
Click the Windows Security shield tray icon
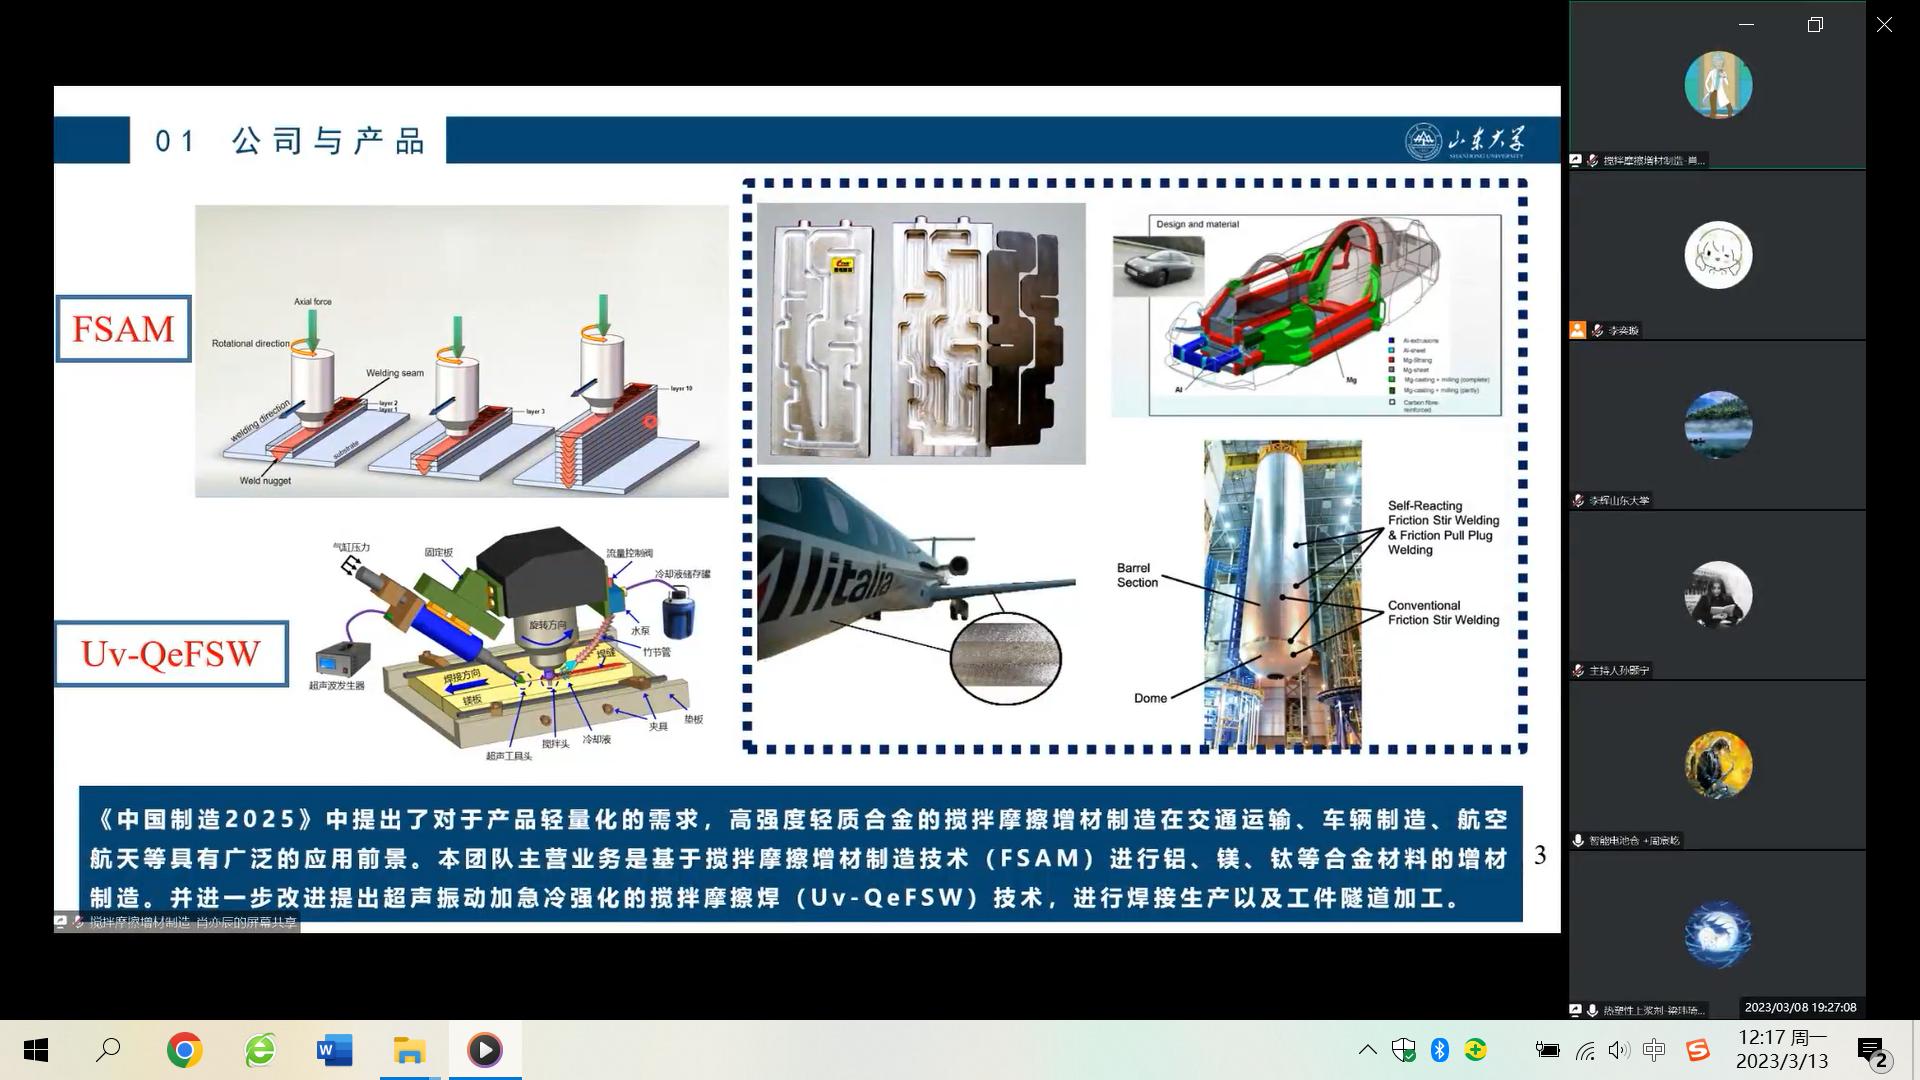click(1404, 1050)
